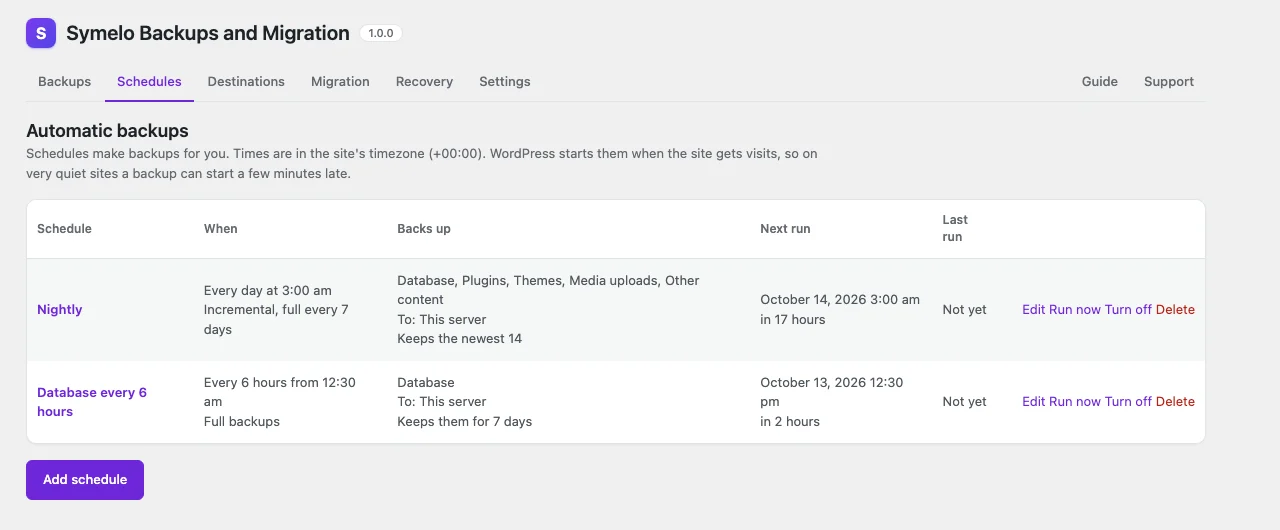Click the Symelo purple S logo icon
1280x530 pixels.
(x=41, y=33)
